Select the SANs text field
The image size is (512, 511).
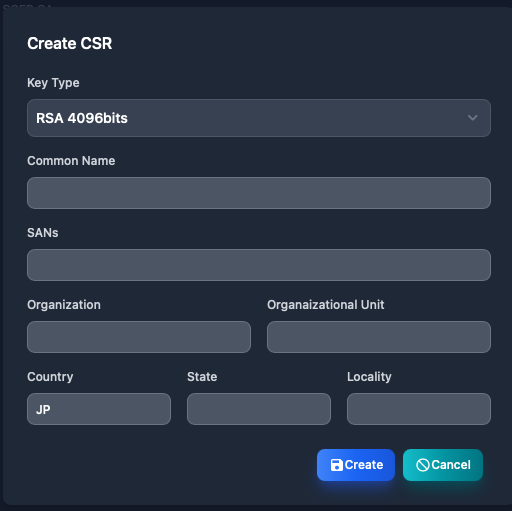(259, 265)
